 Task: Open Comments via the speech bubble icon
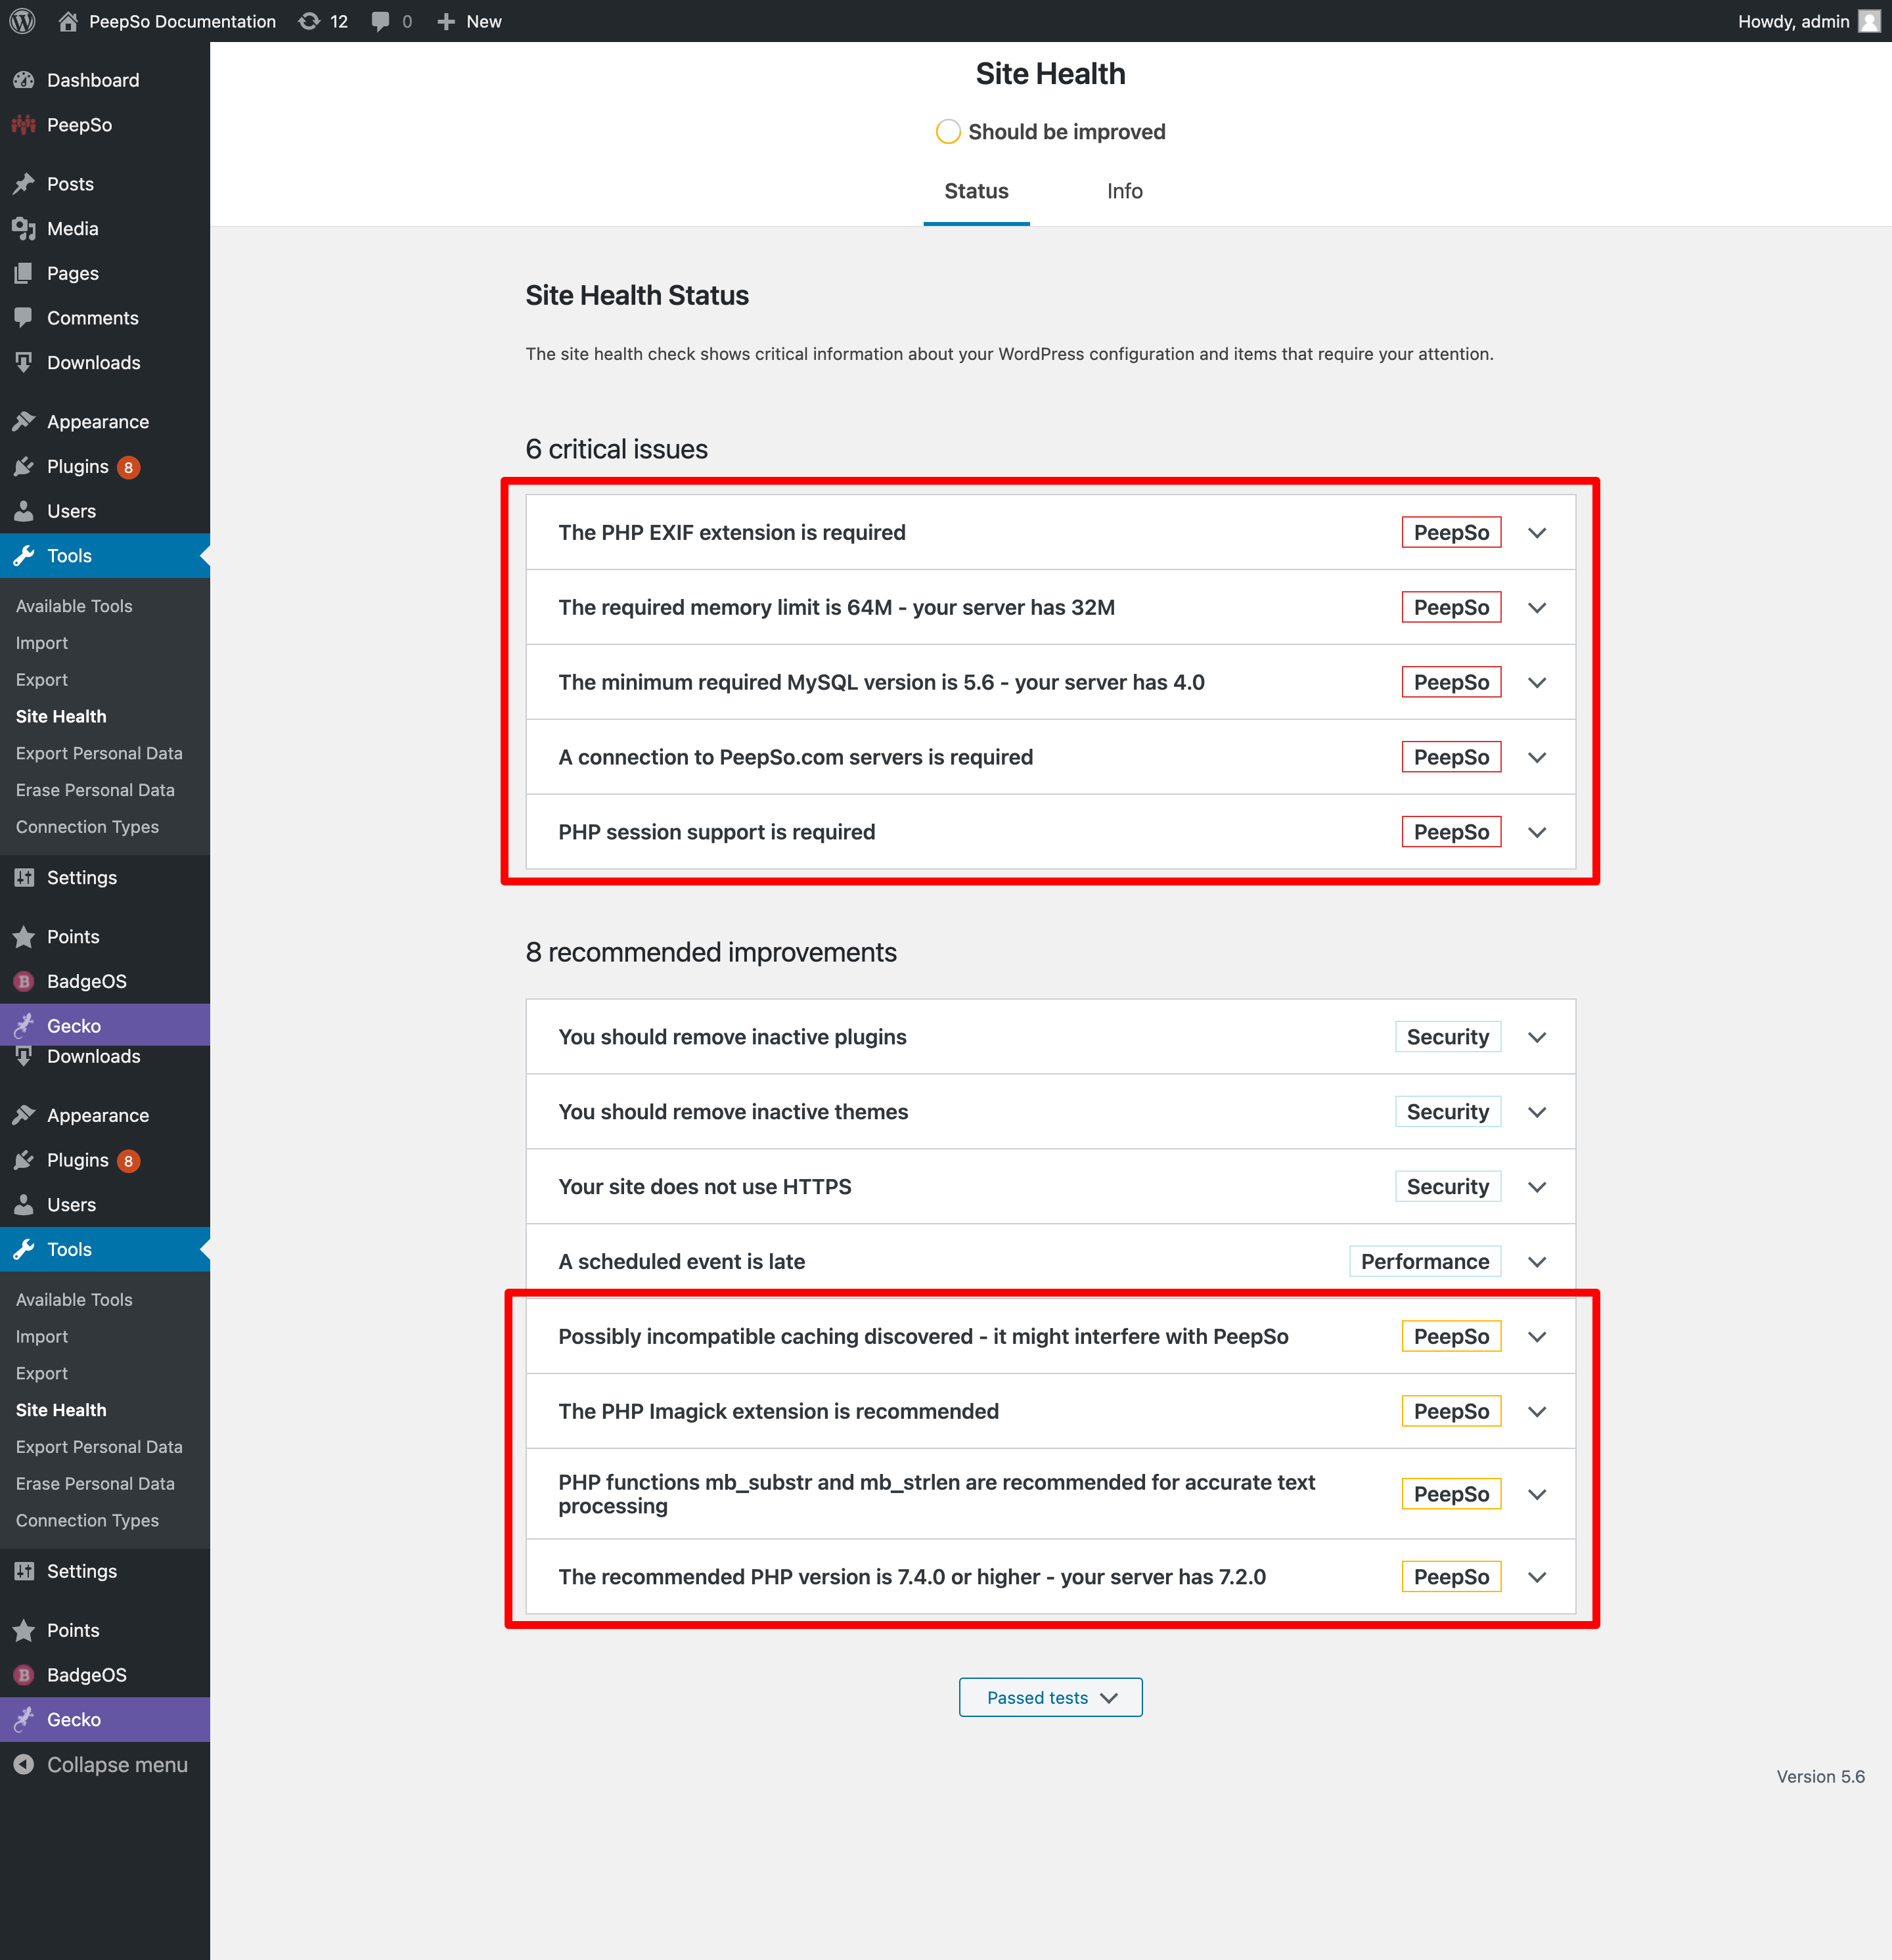pyautogui.click(x=24, y=318)
